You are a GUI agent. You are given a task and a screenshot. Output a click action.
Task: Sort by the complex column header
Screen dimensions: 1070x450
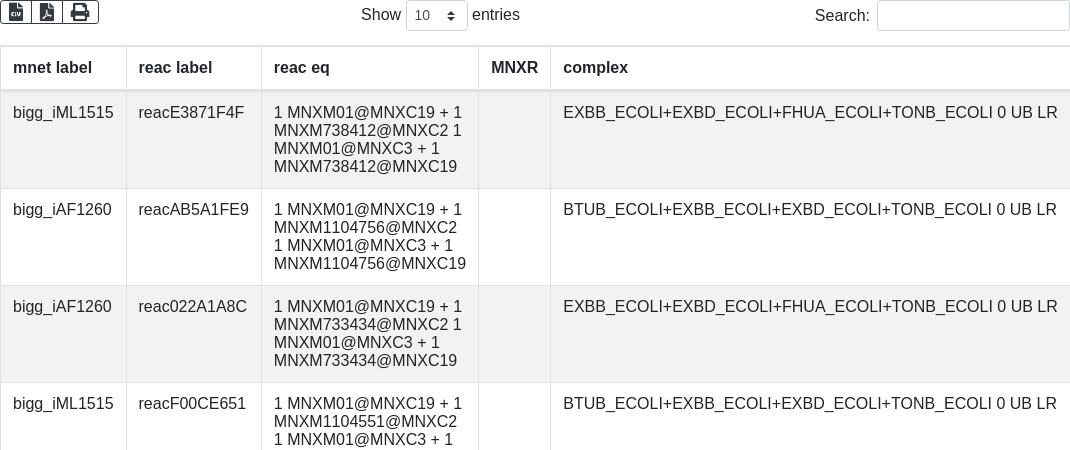pyautogui.click(x=595, y=68)
